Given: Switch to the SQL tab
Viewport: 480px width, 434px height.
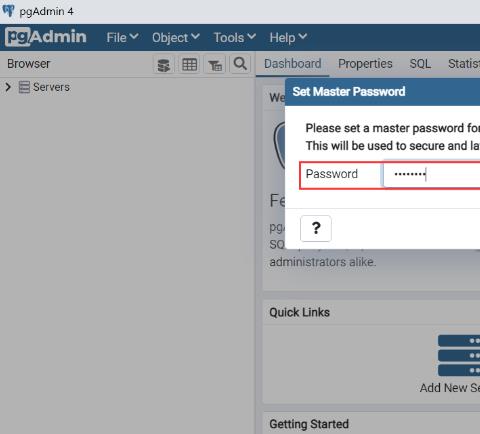Looking at the screenshot, I should [x=420, y=64].
